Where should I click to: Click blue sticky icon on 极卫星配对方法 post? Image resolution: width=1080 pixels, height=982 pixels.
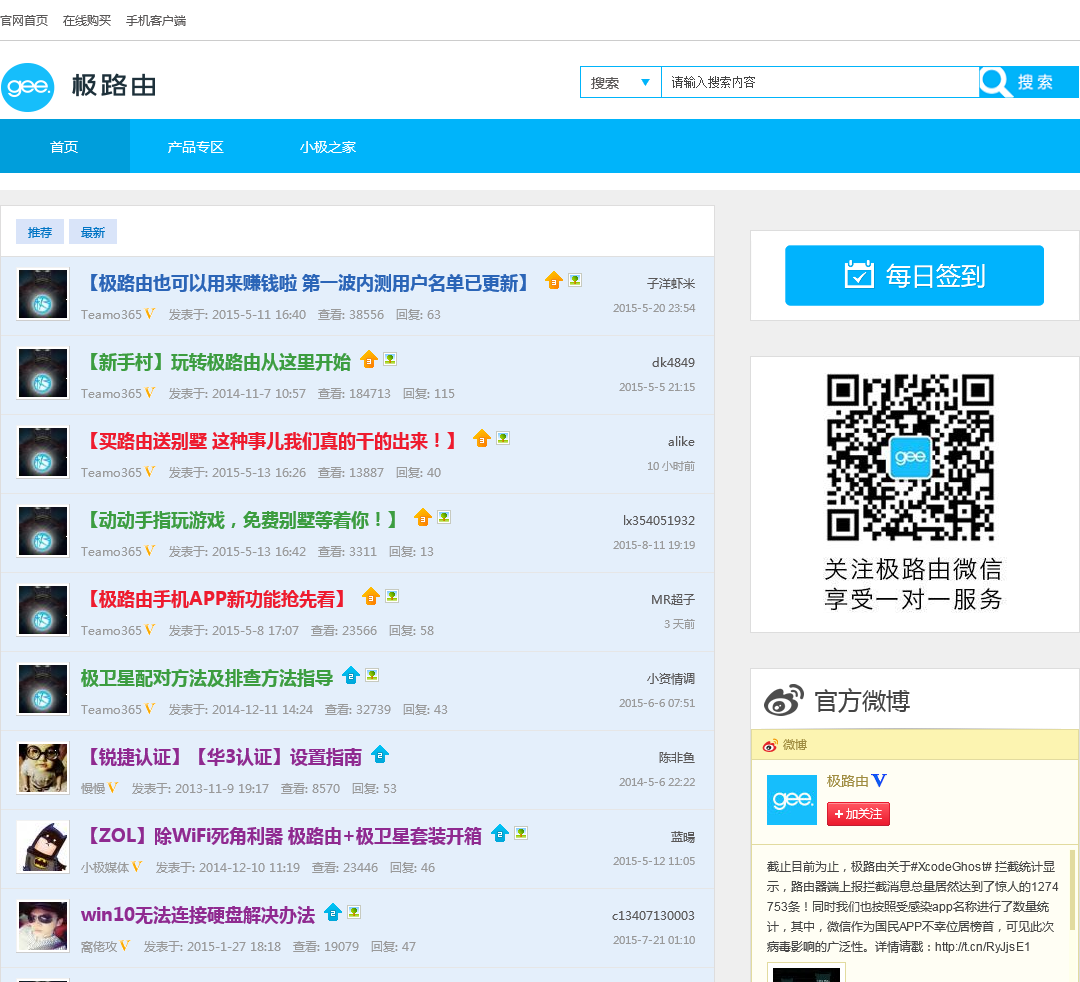point(351,675)
